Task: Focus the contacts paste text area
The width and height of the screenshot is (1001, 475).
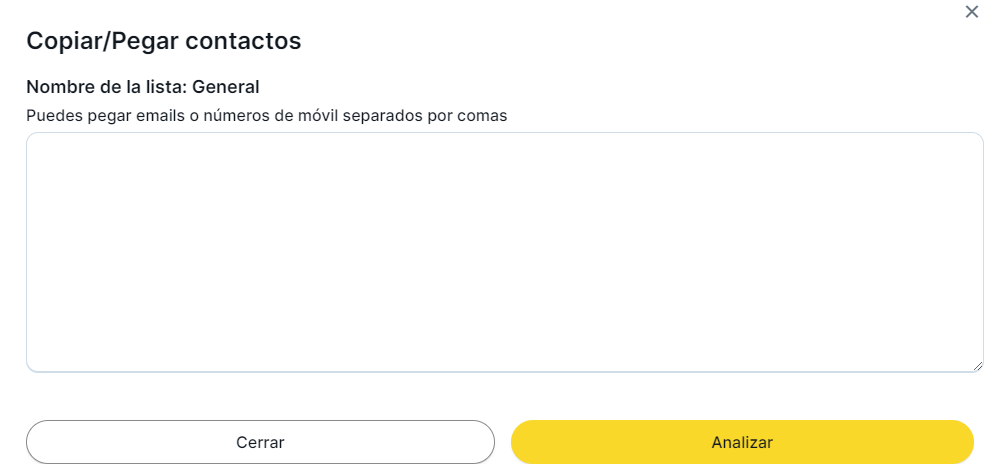Action: pyautogui.click(x=504, y=252)
